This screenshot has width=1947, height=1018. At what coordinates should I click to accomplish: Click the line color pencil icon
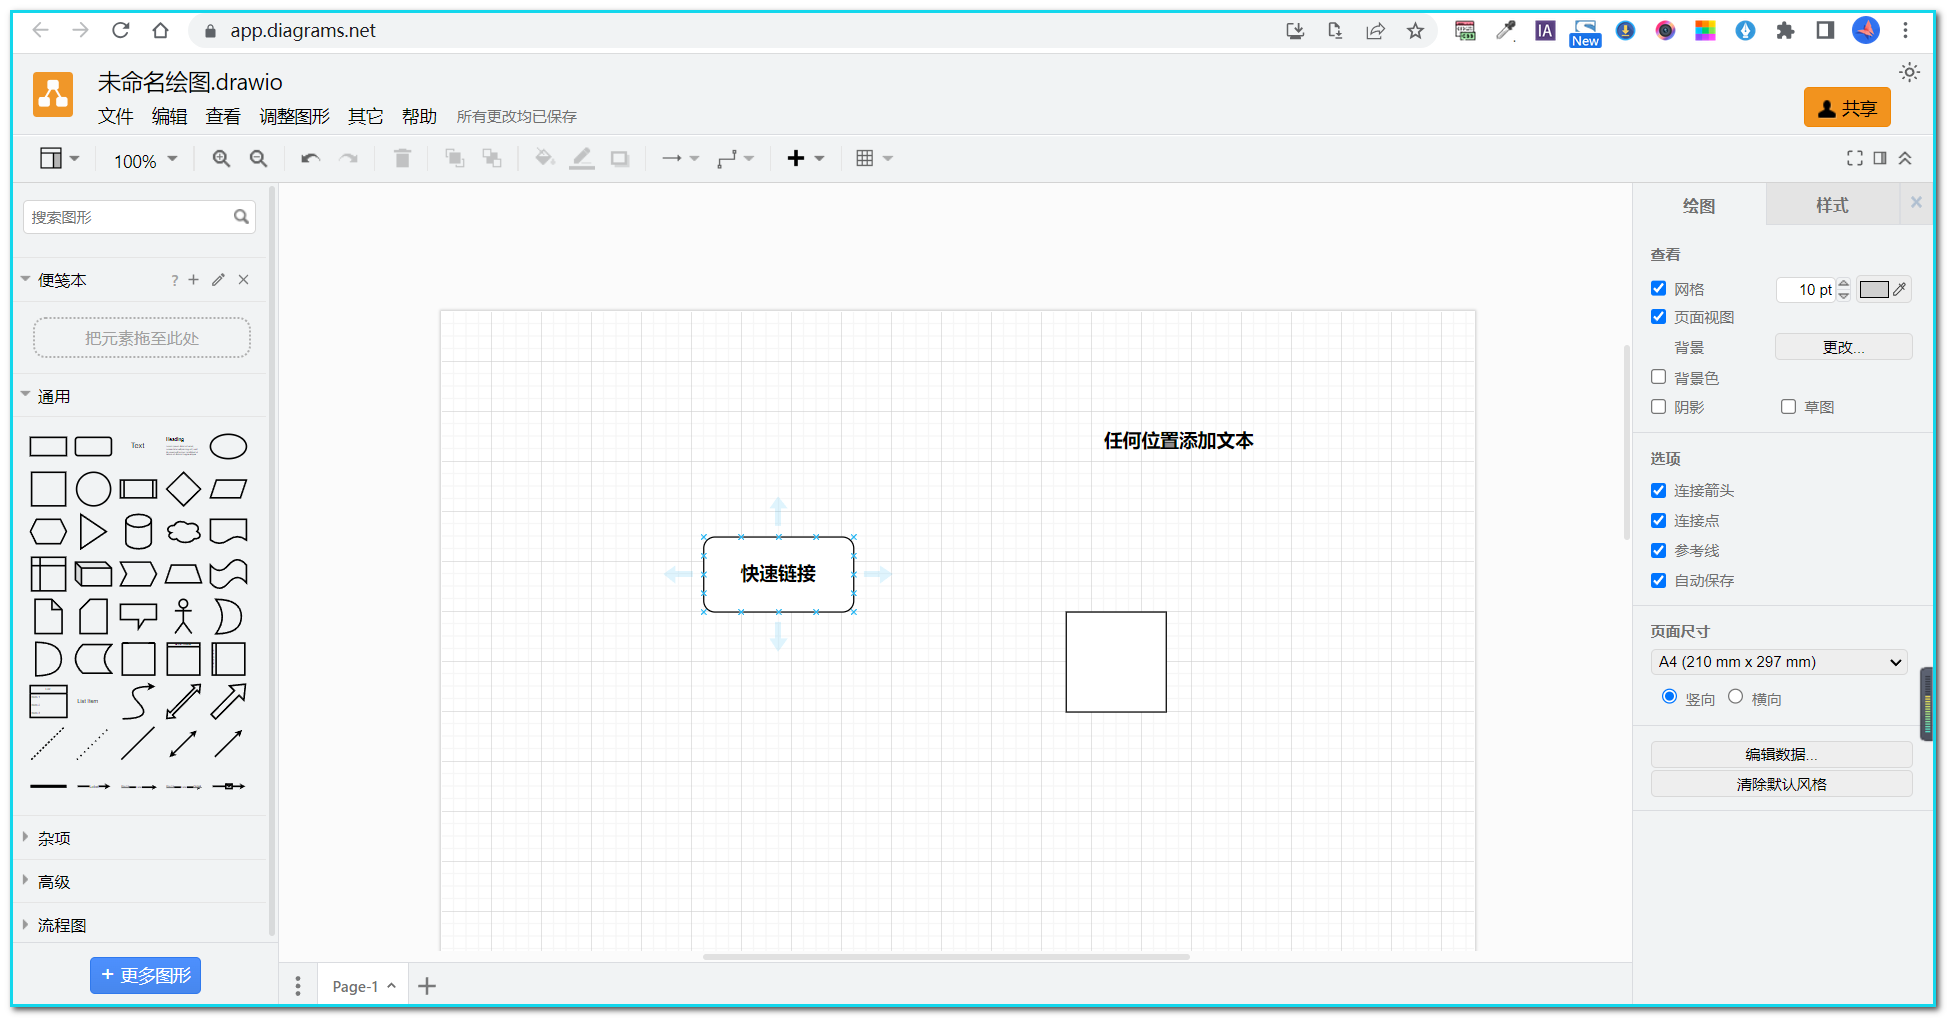coord(582,159)
